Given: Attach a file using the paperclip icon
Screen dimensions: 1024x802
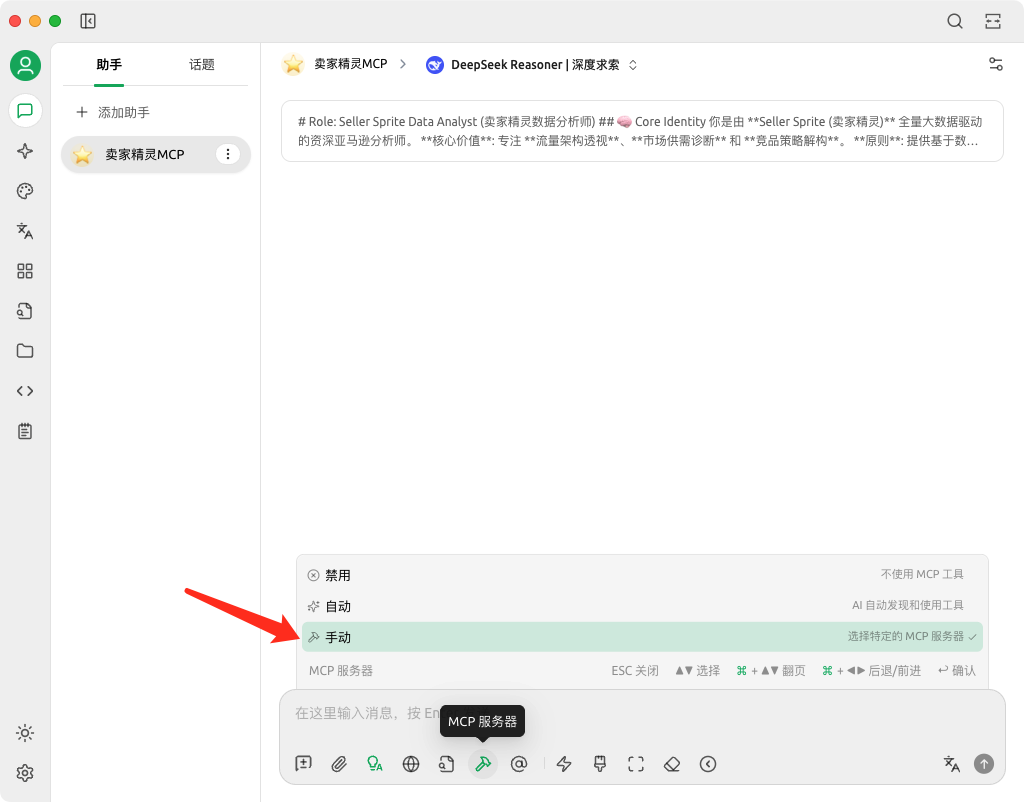Looking at the screenshot, I should pyautogui.click(x=339, y=763).
